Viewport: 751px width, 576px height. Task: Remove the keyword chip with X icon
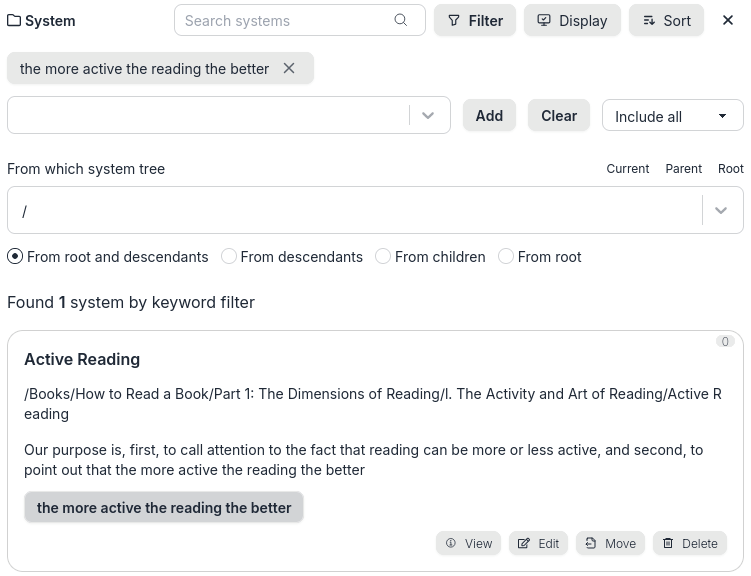point(289,68)
